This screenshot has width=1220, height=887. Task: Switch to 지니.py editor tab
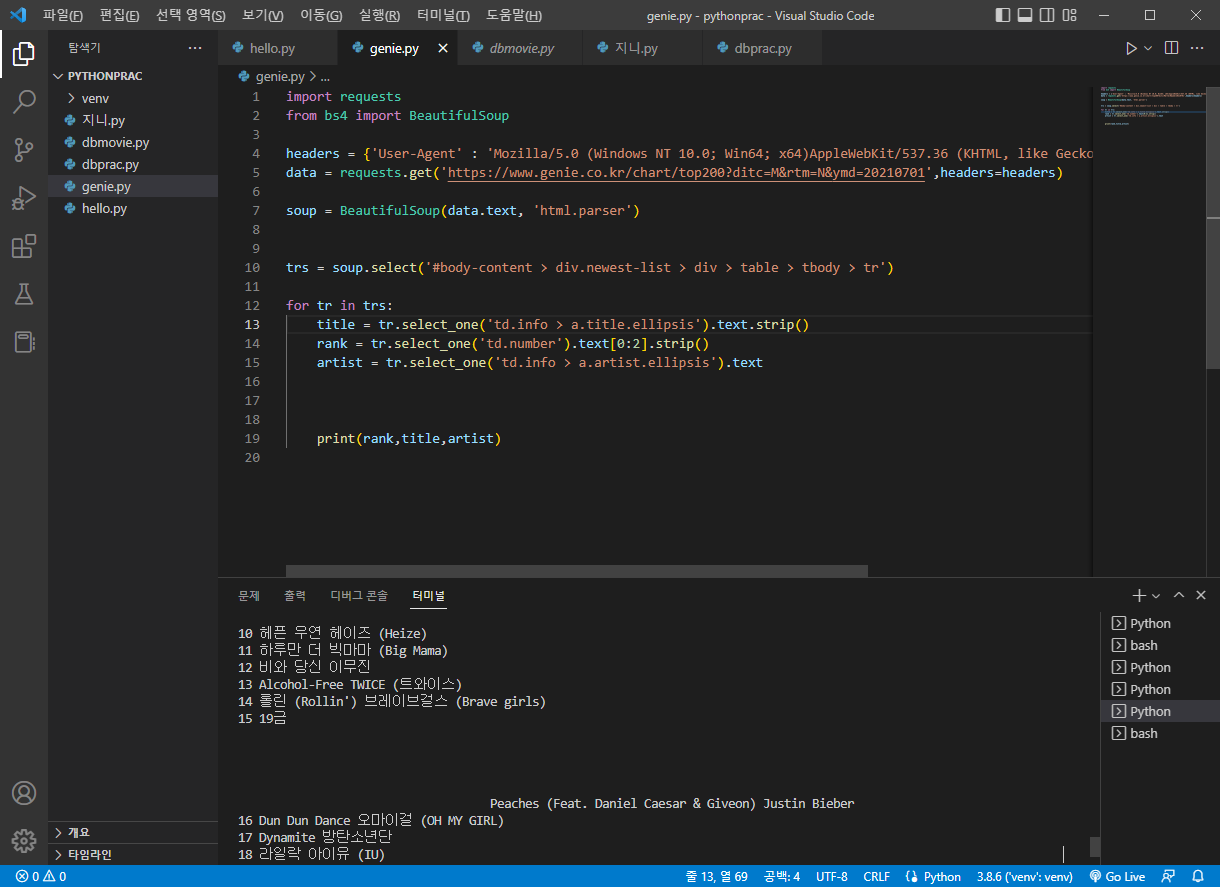click(643, 48)
